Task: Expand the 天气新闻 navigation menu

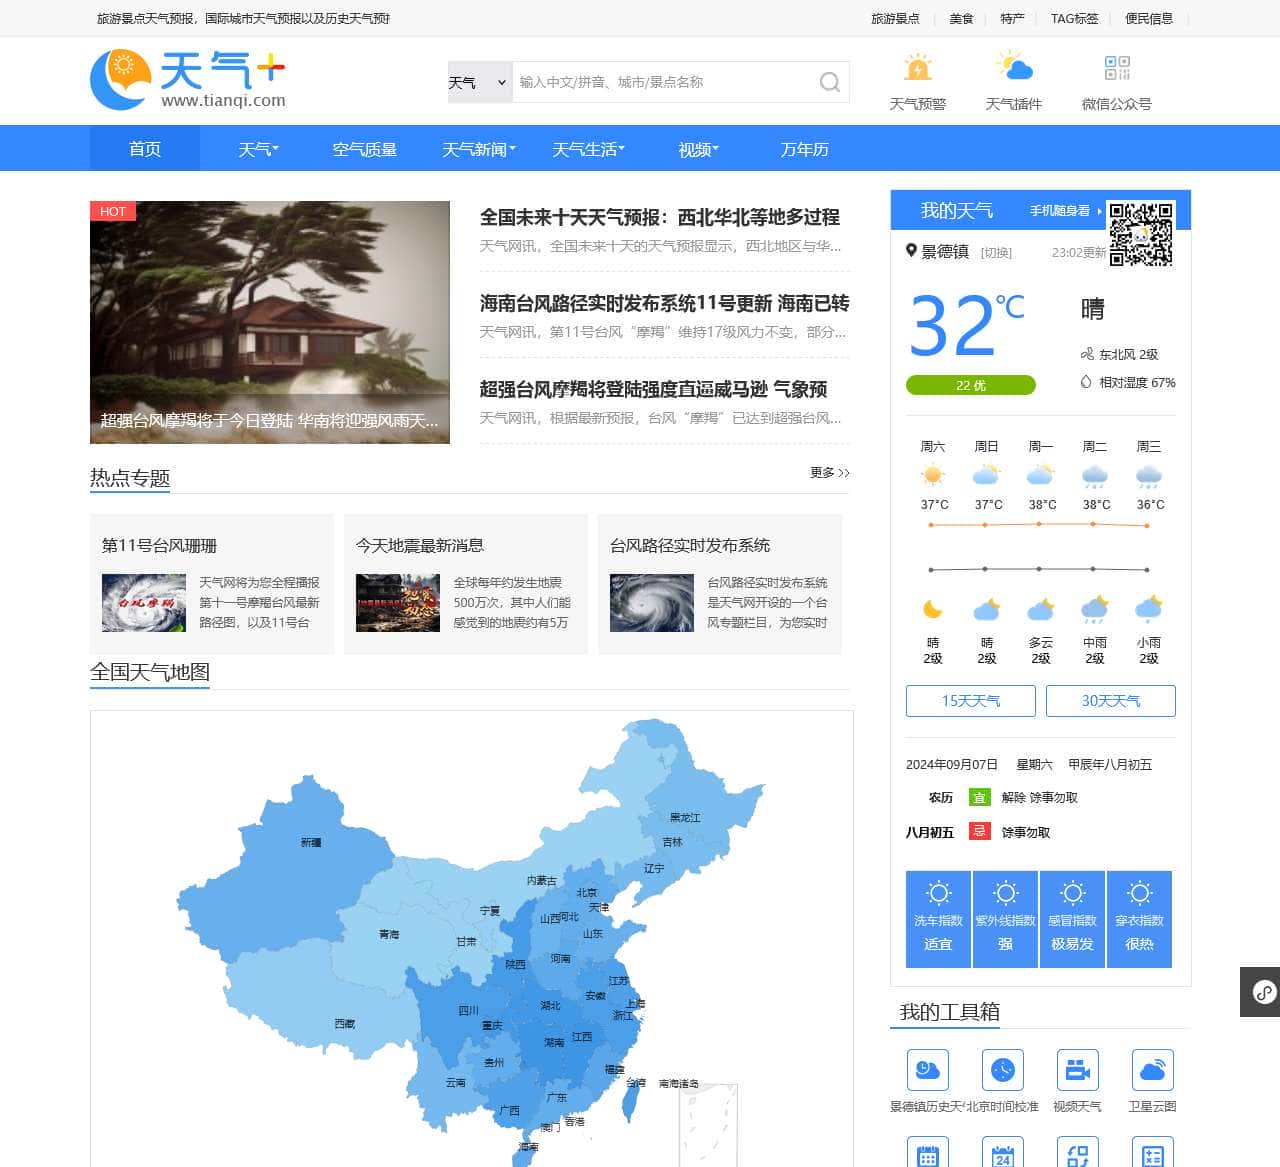Action: pyautogui.click(x=479, y=149)
